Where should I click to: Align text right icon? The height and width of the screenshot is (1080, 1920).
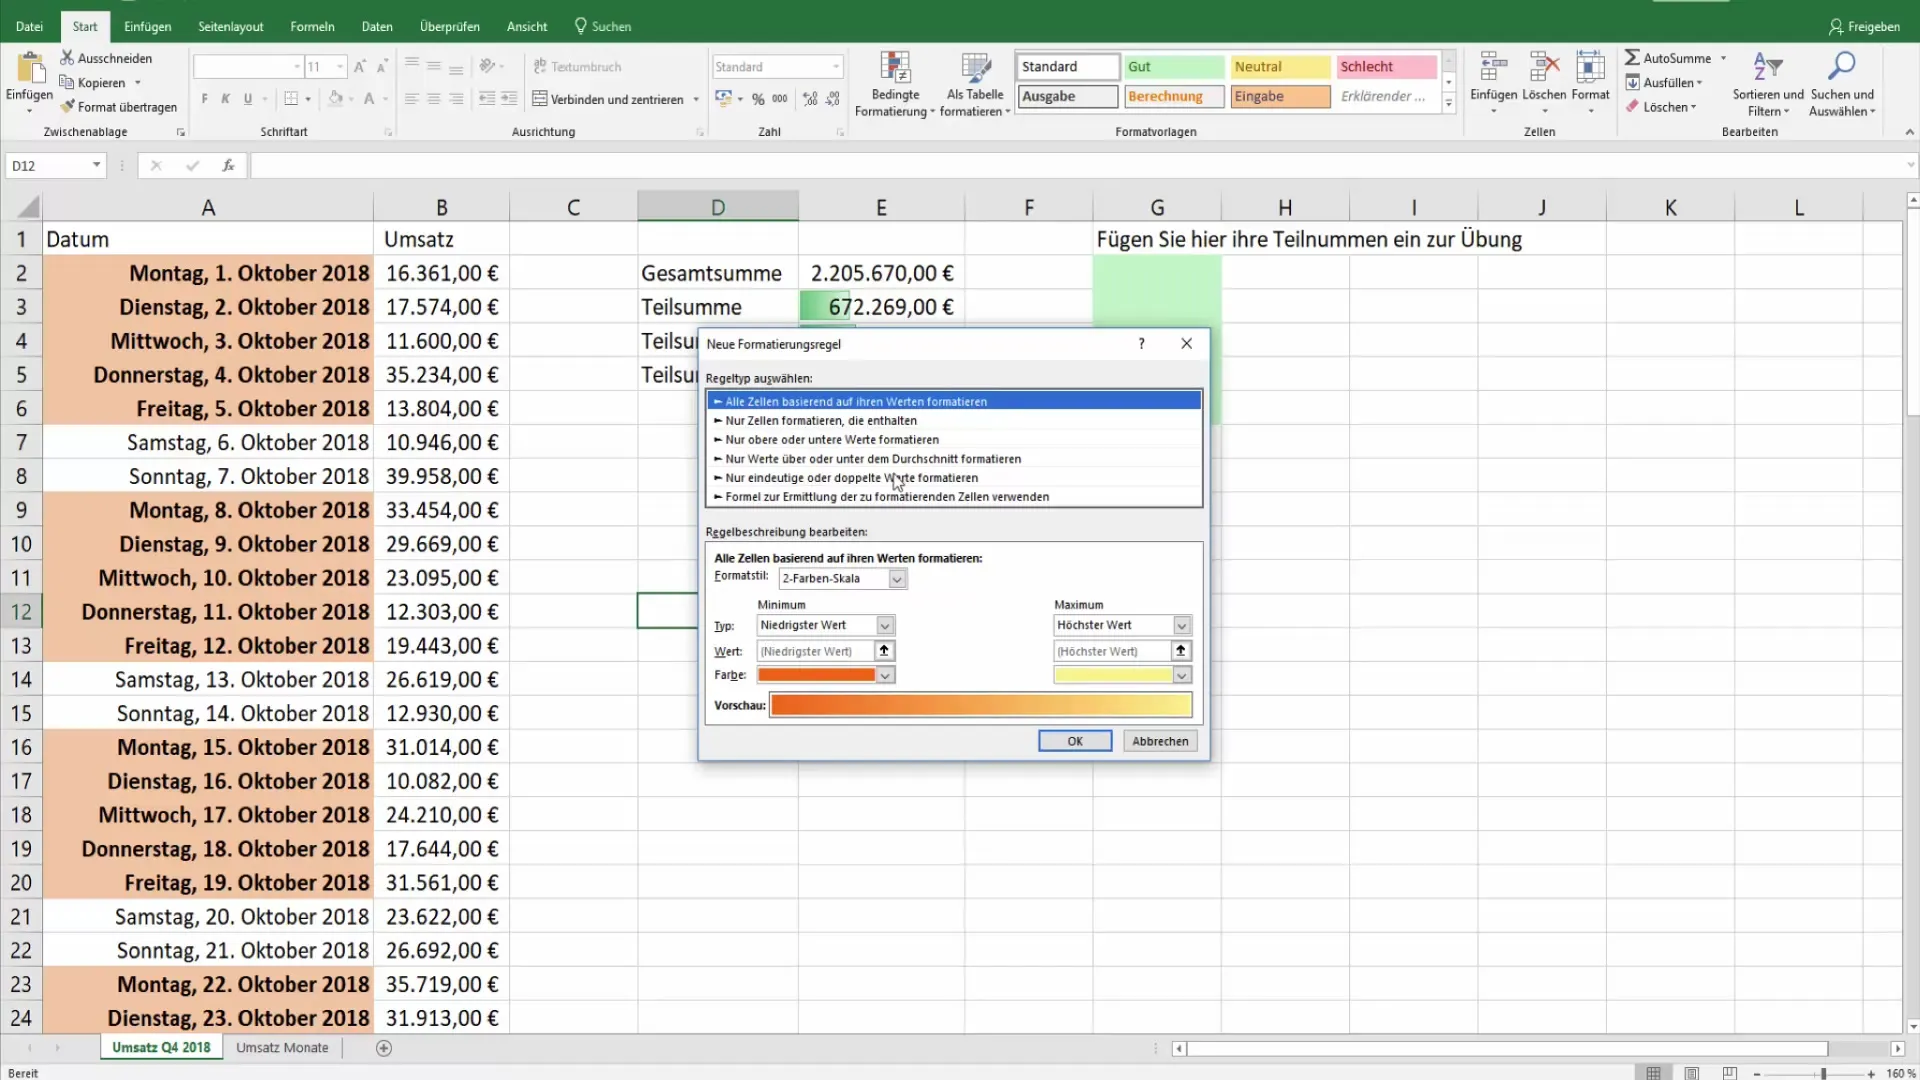tap(456, 99)
